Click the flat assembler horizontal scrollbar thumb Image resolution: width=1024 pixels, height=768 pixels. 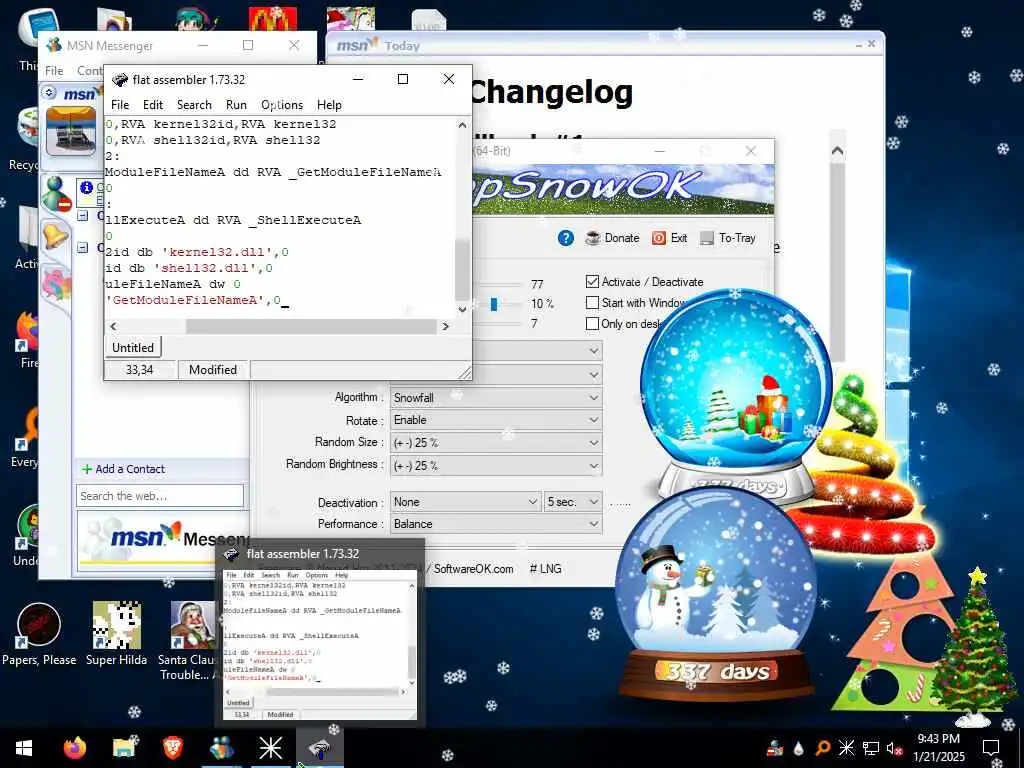click(311, 326)
